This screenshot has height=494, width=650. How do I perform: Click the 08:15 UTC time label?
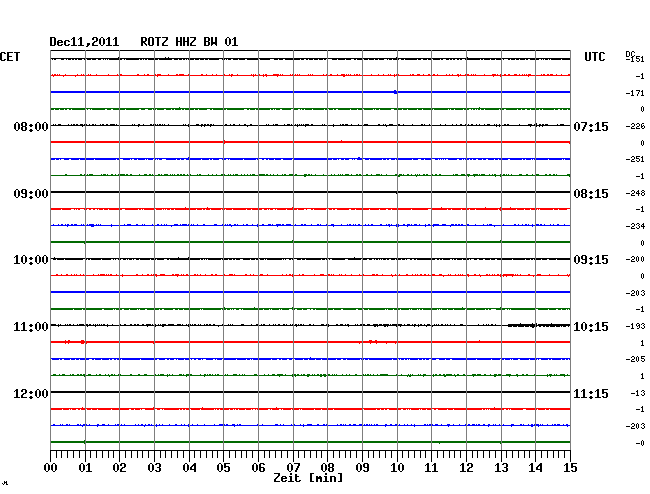[591, 194]
